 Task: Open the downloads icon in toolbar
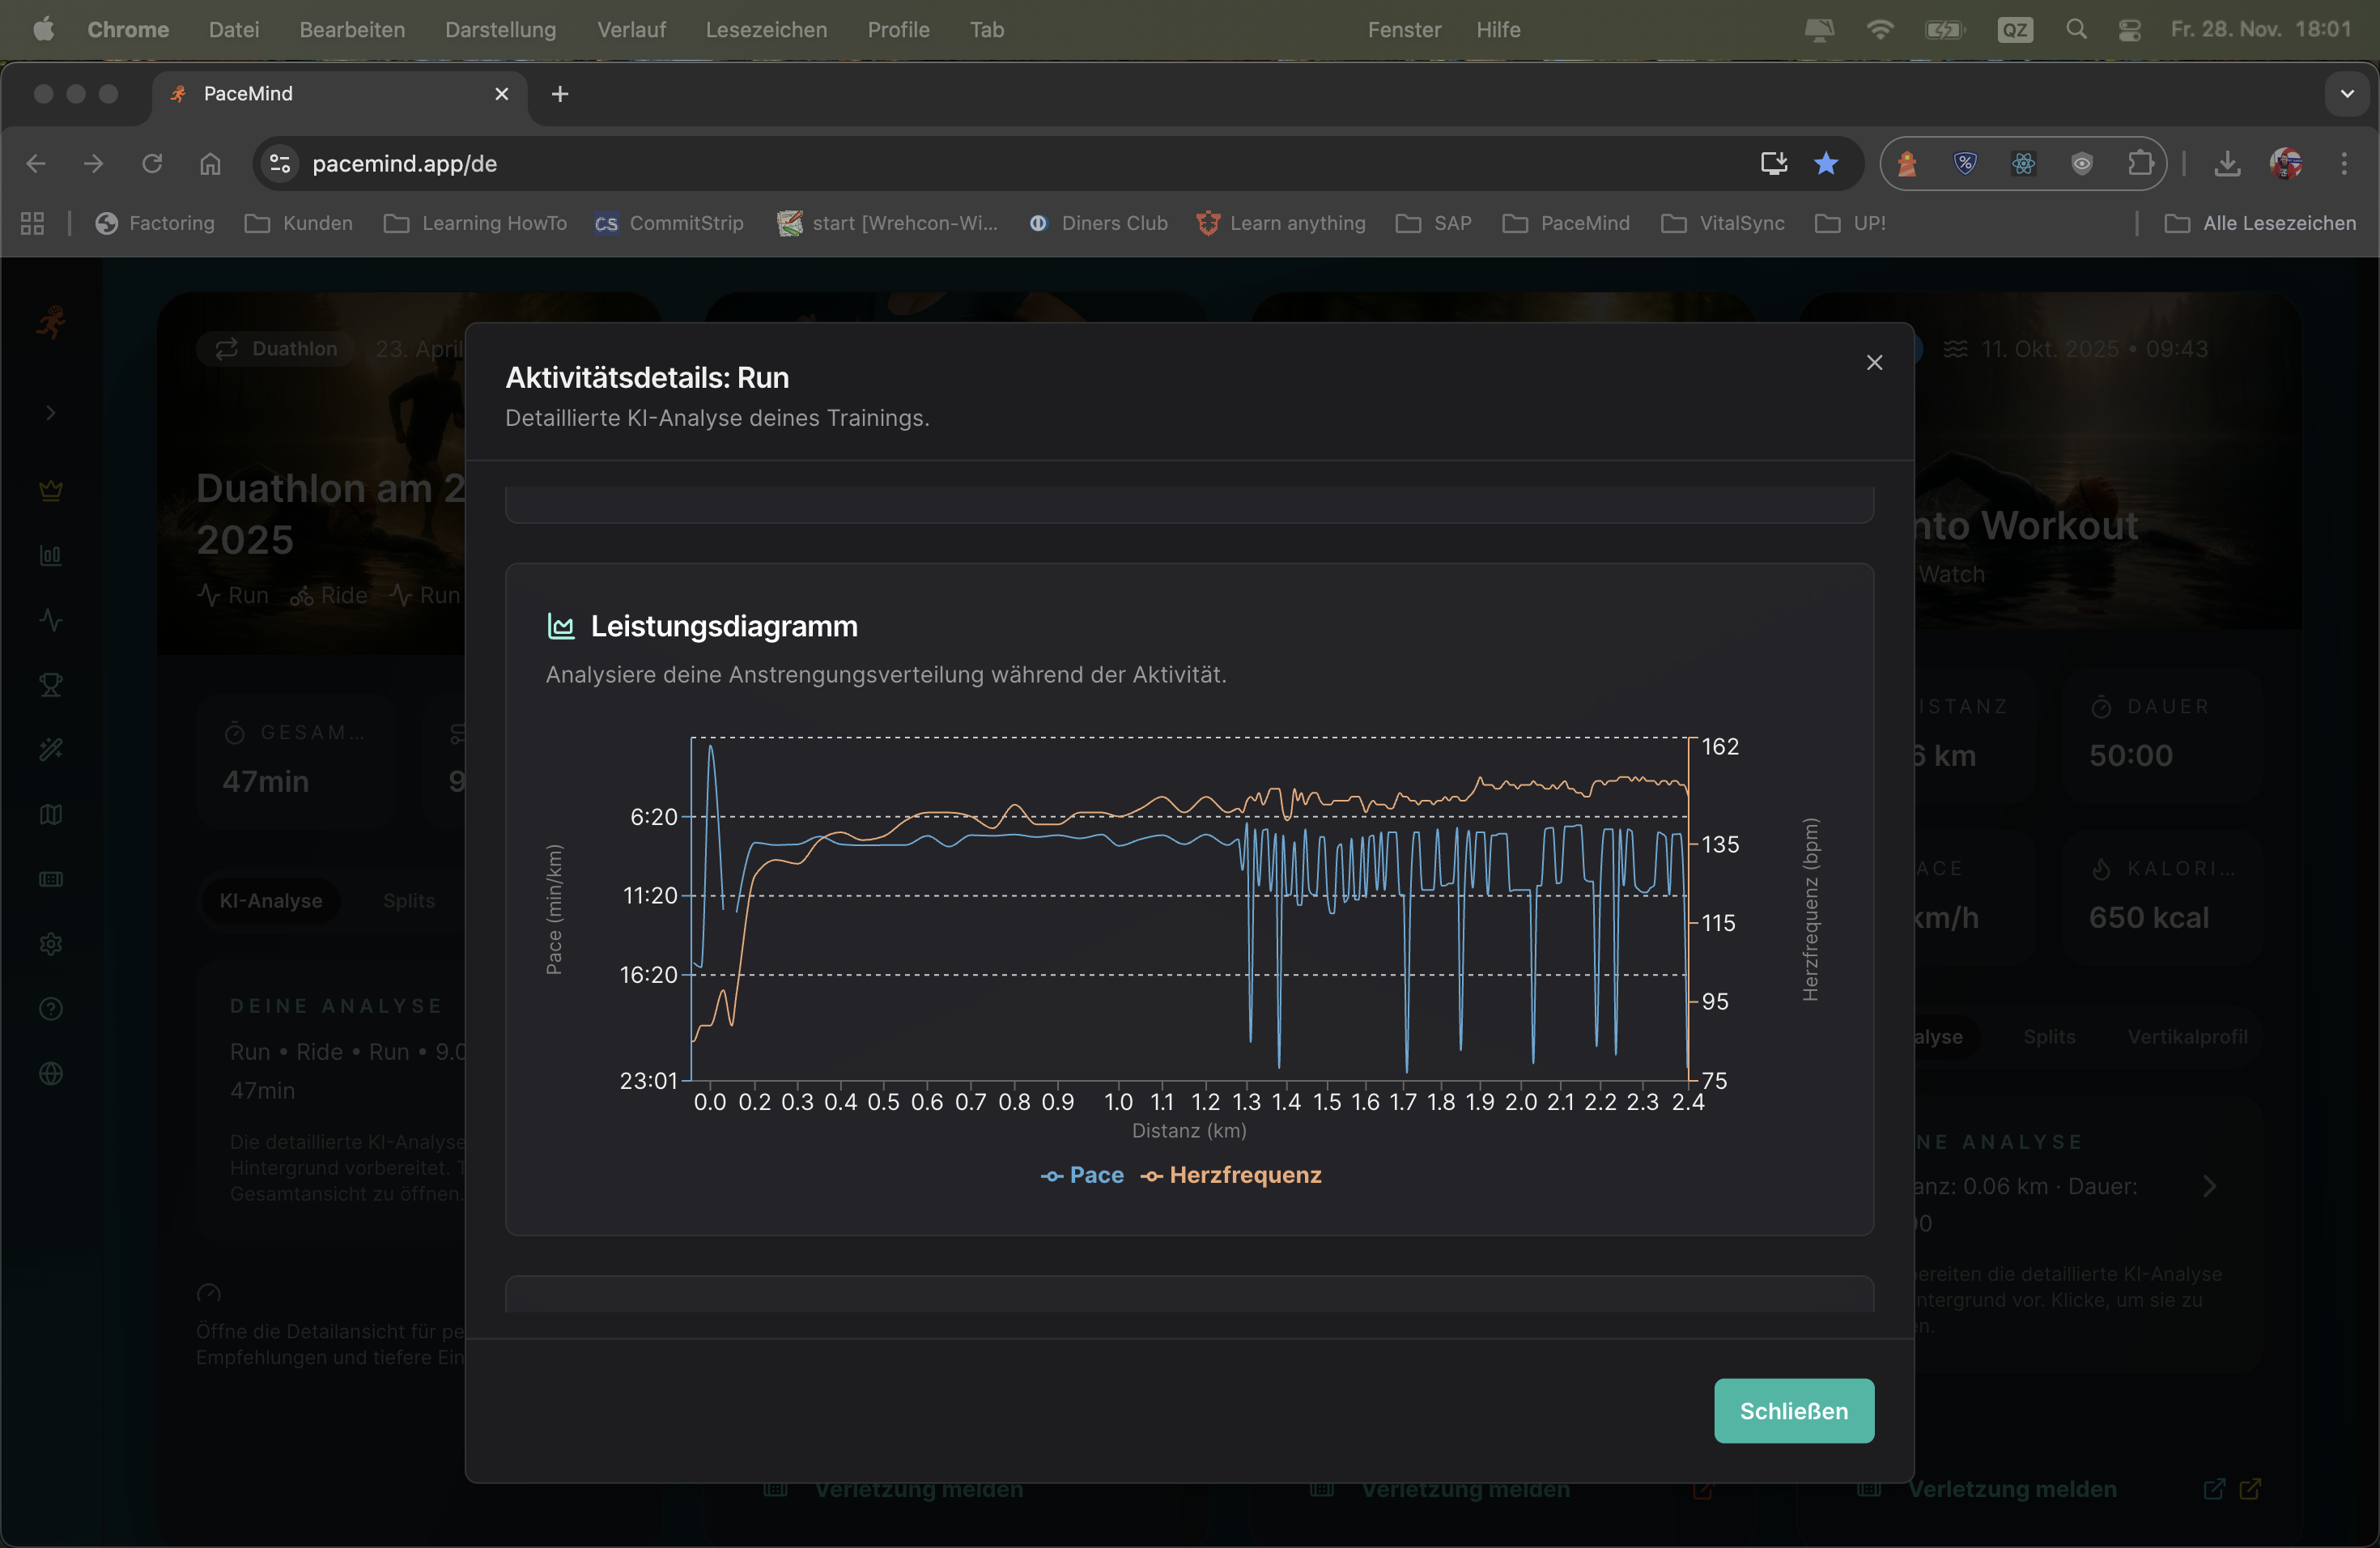pyautogui.click(x=2226, y=163)
